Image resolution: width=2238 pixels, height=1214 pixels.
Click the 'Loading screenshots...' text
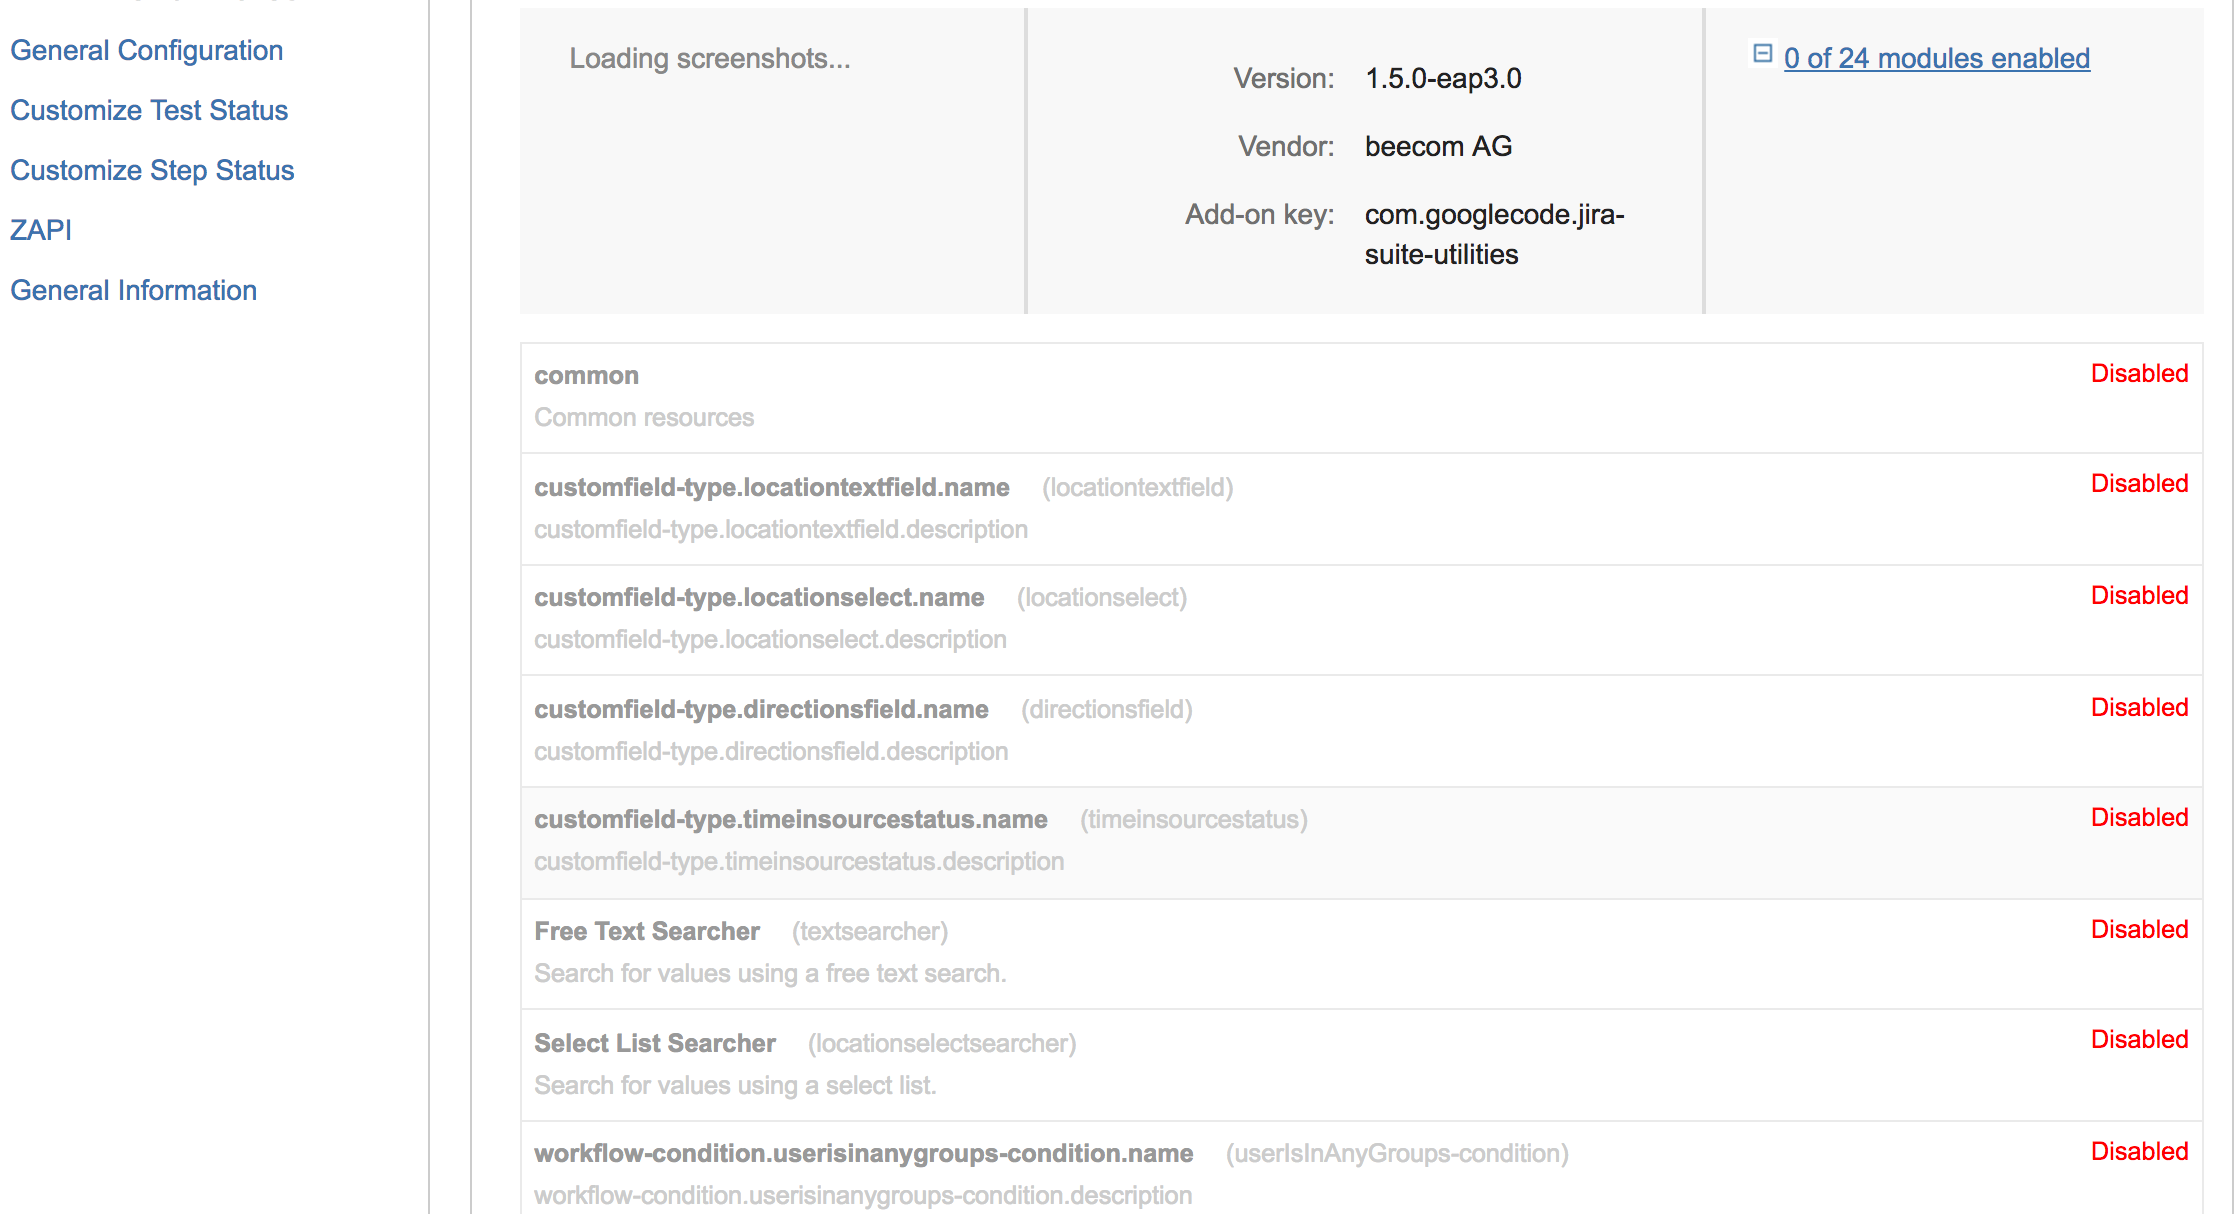pos(710,59)
